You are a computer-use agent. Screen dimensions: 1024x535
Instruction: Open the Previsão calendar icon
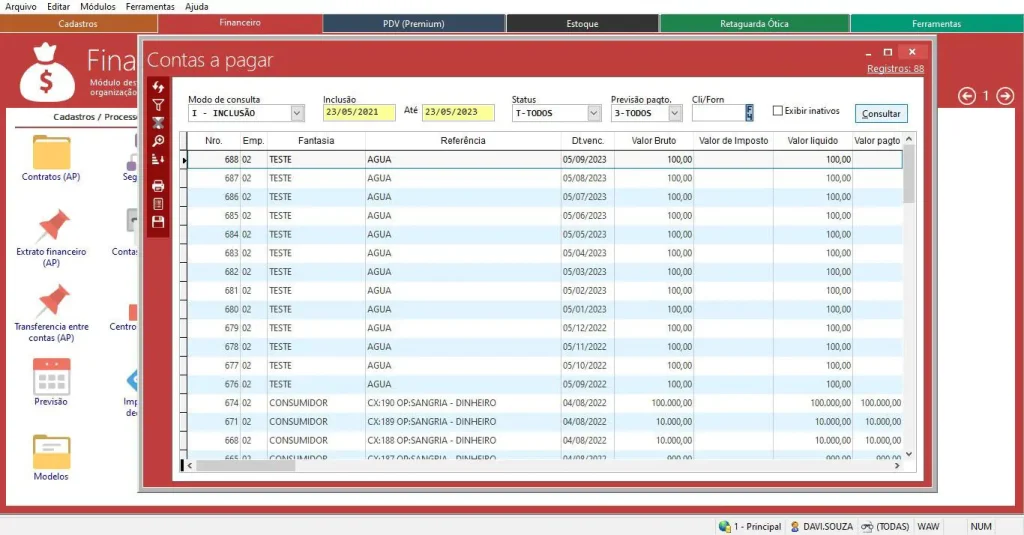point(51,376)
